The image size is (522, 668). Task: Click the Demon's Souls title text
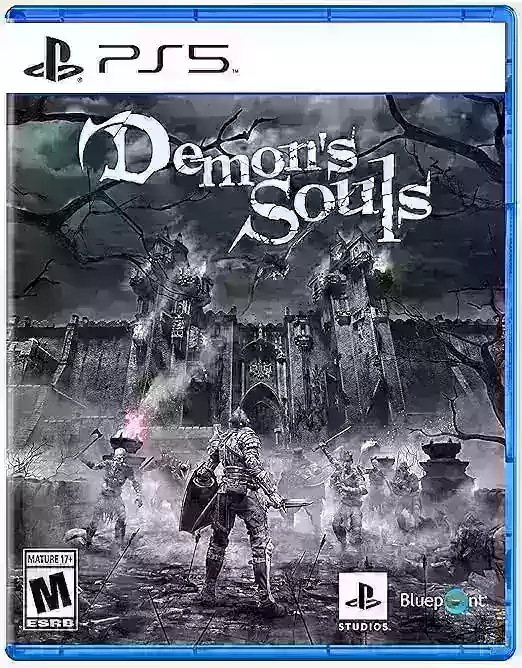(x=254, y=178)
